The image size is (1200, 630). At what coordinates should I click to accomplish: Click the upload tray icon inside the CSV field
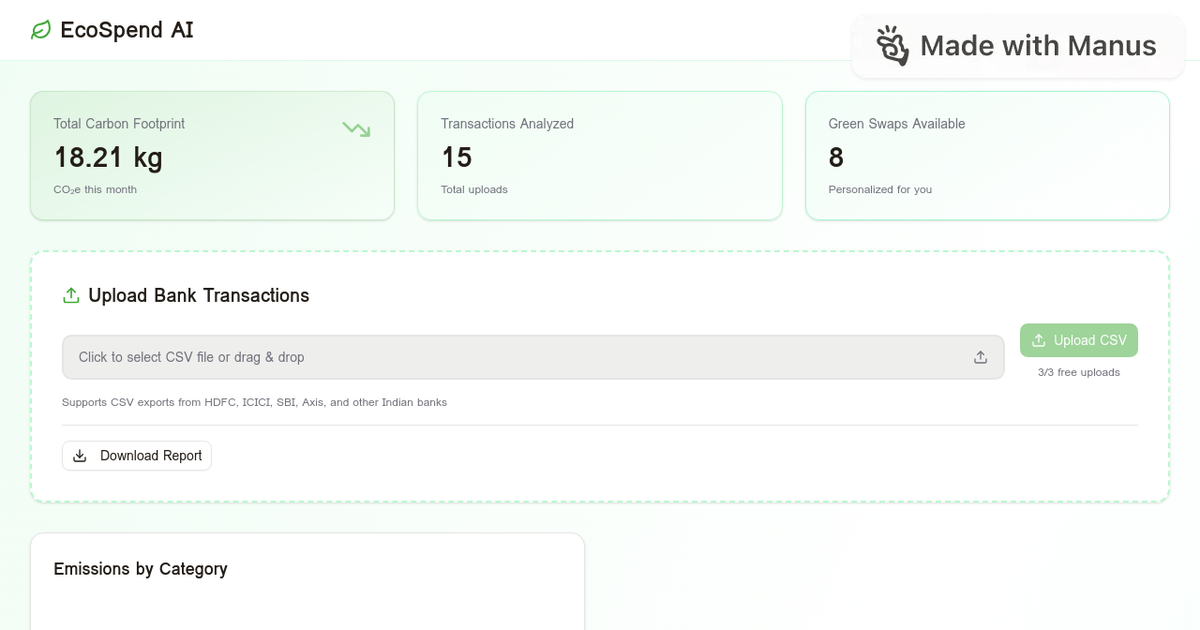[x=980, y=356]
